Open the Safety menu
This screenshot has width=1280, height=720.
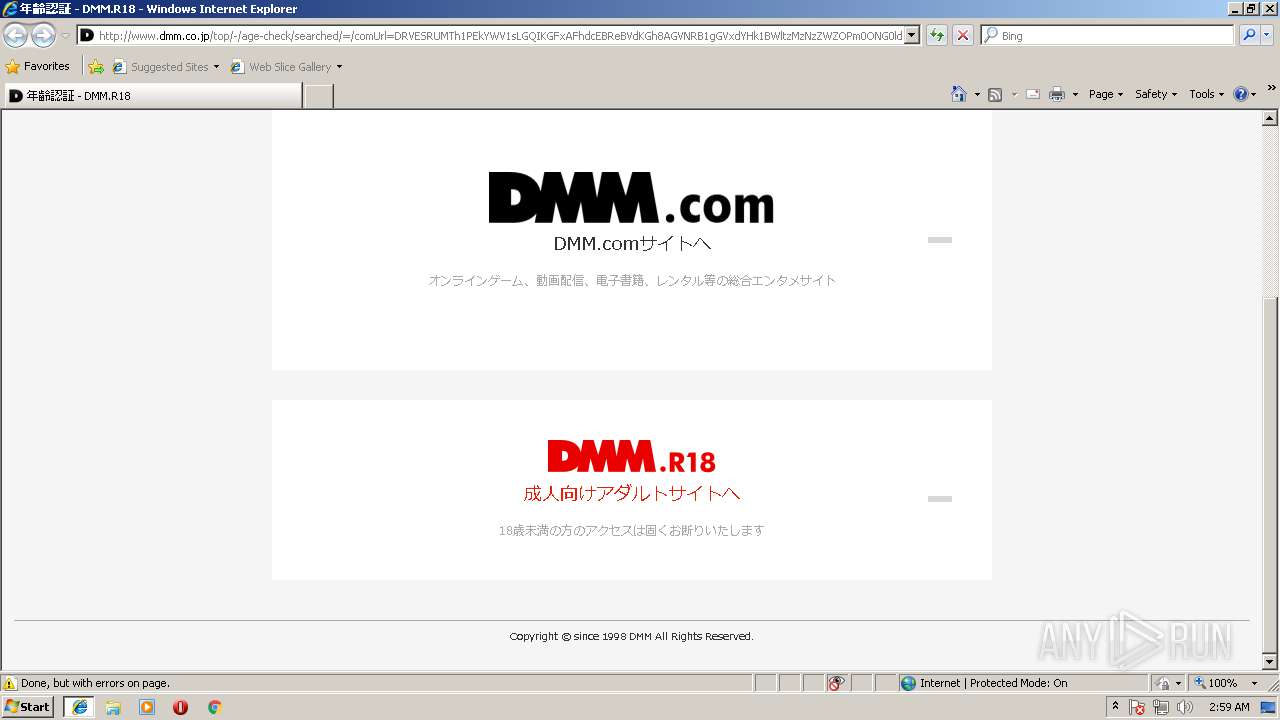[x=1155, y=94]
